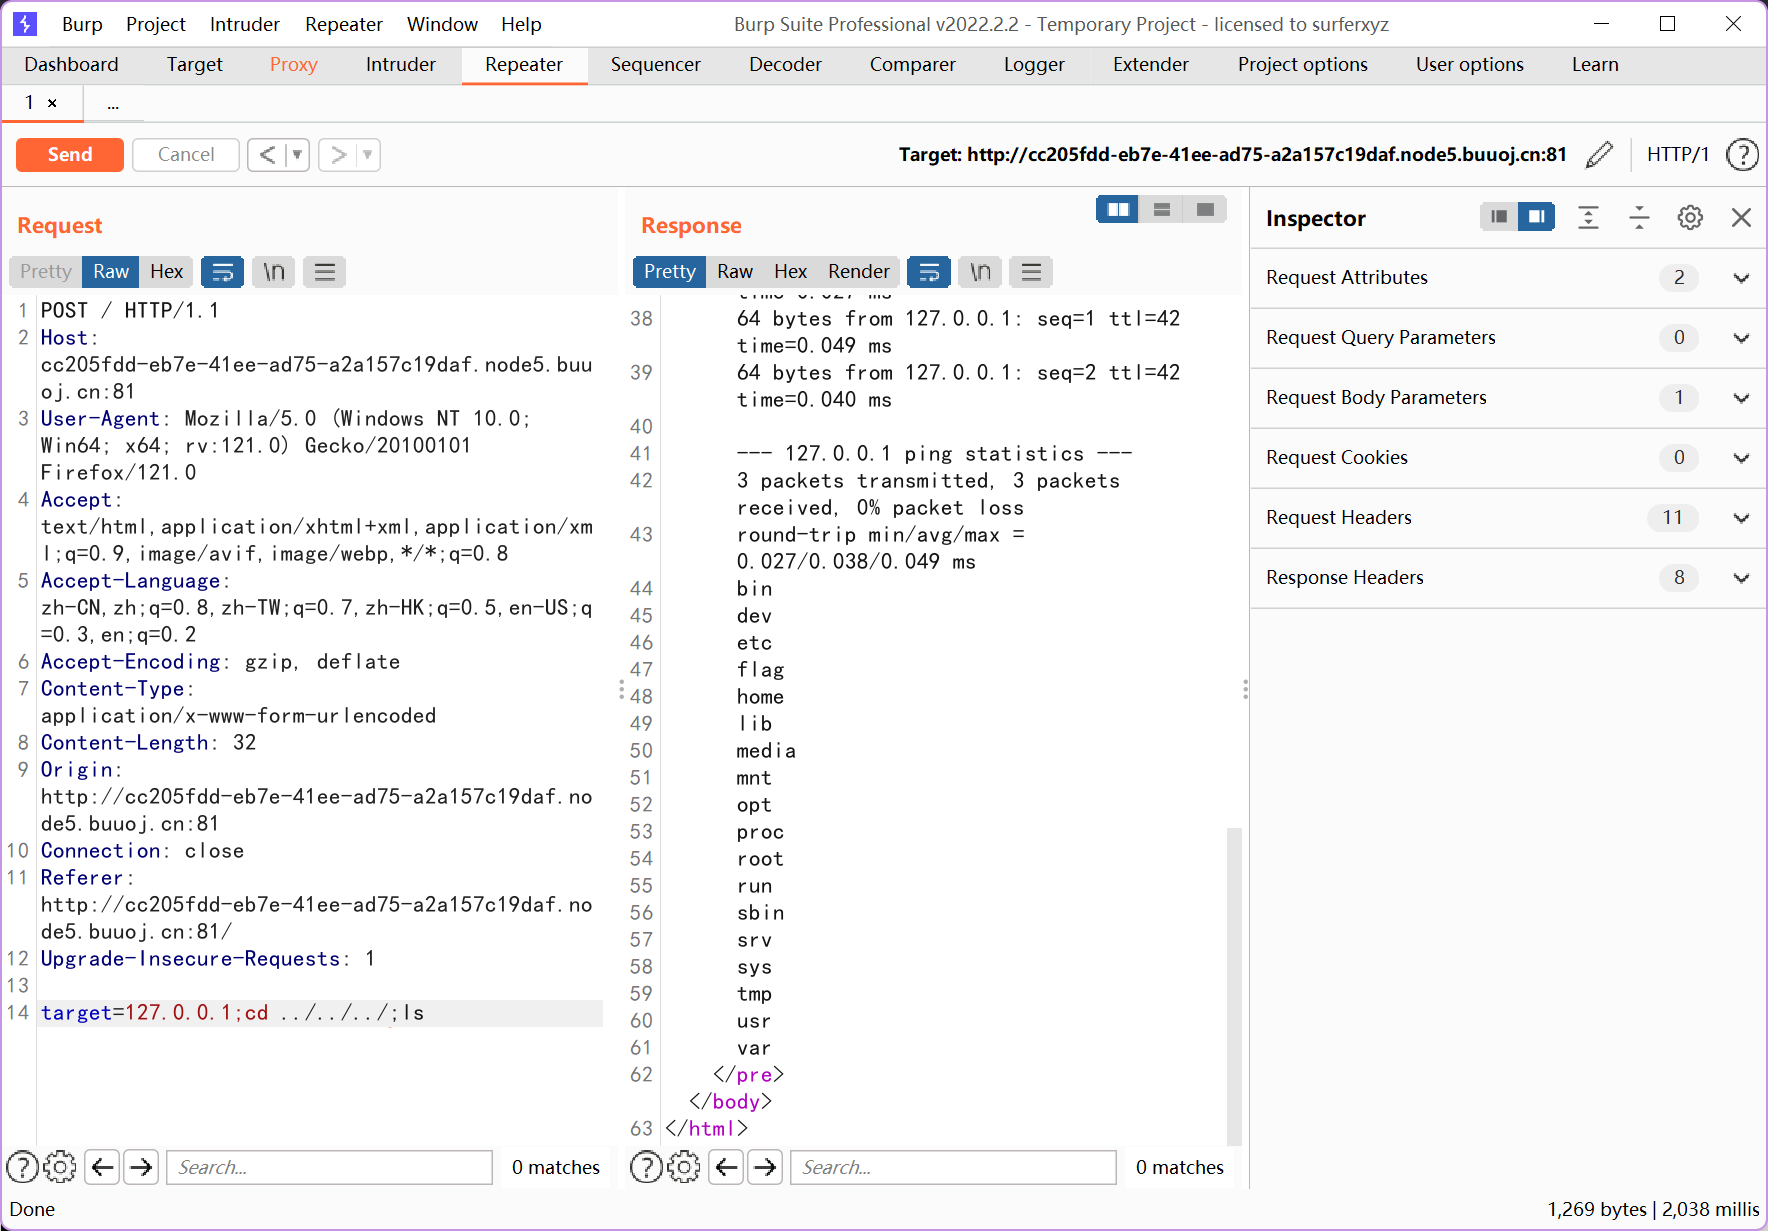Switch request view to Raw

(111, 272)
